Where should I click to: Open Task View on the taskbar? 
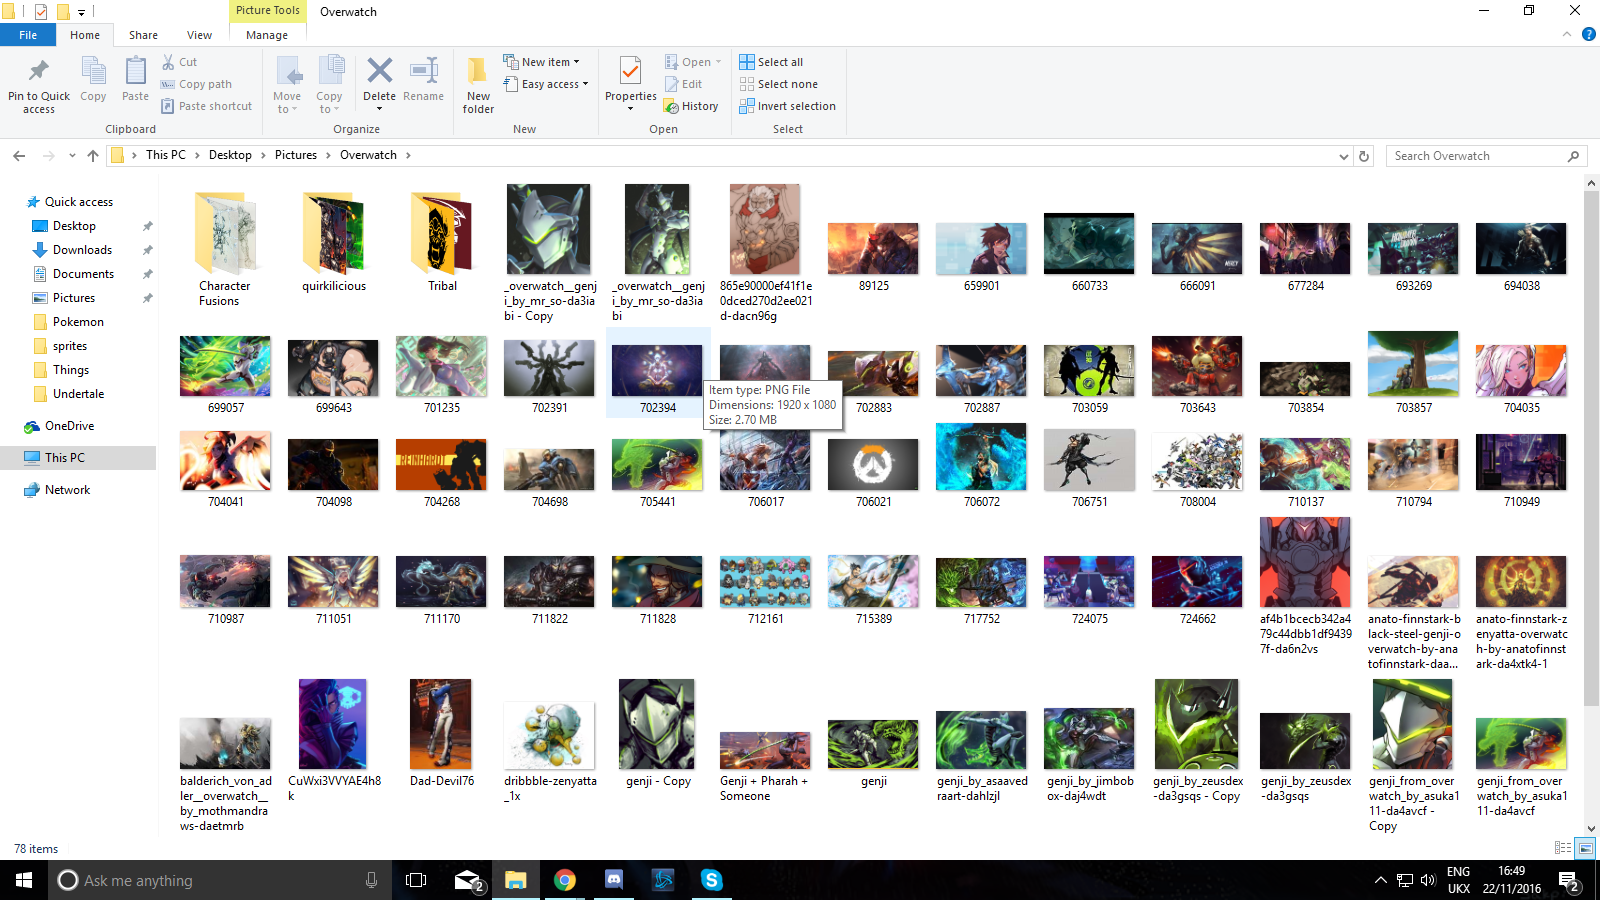click(416, 880)
